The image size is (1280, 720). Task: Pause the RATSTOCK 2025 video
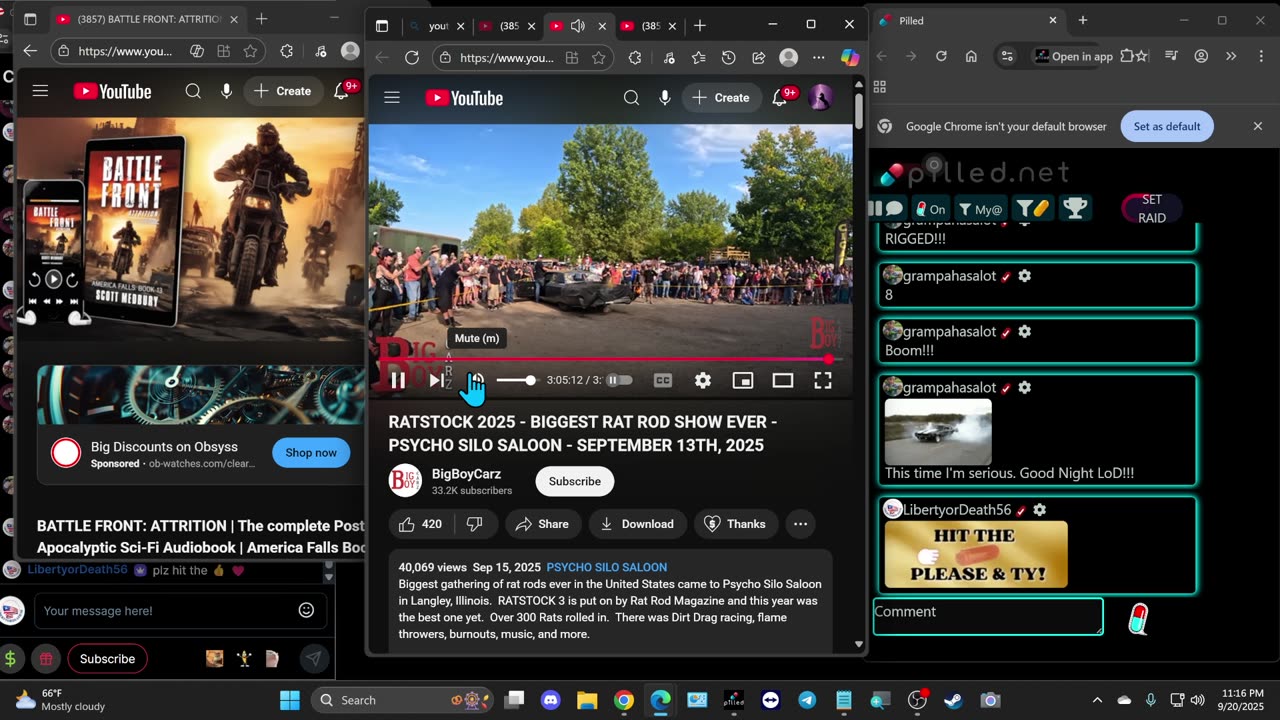(398, 380)
